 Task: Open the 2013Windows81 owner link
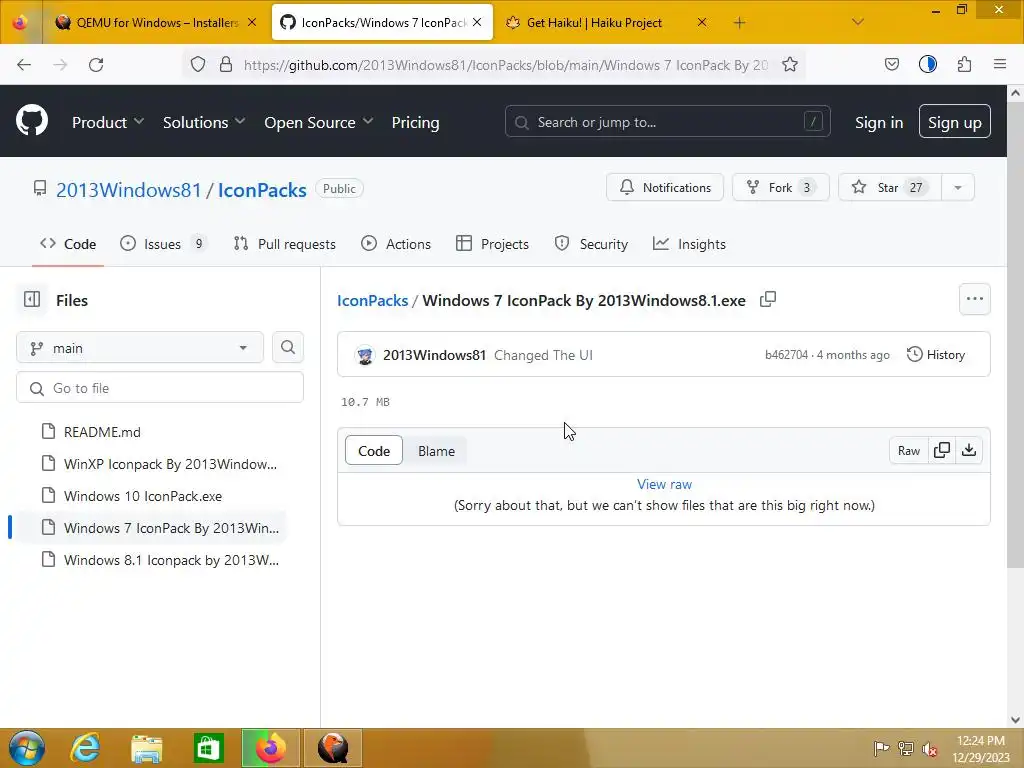[x=129, y=189]
